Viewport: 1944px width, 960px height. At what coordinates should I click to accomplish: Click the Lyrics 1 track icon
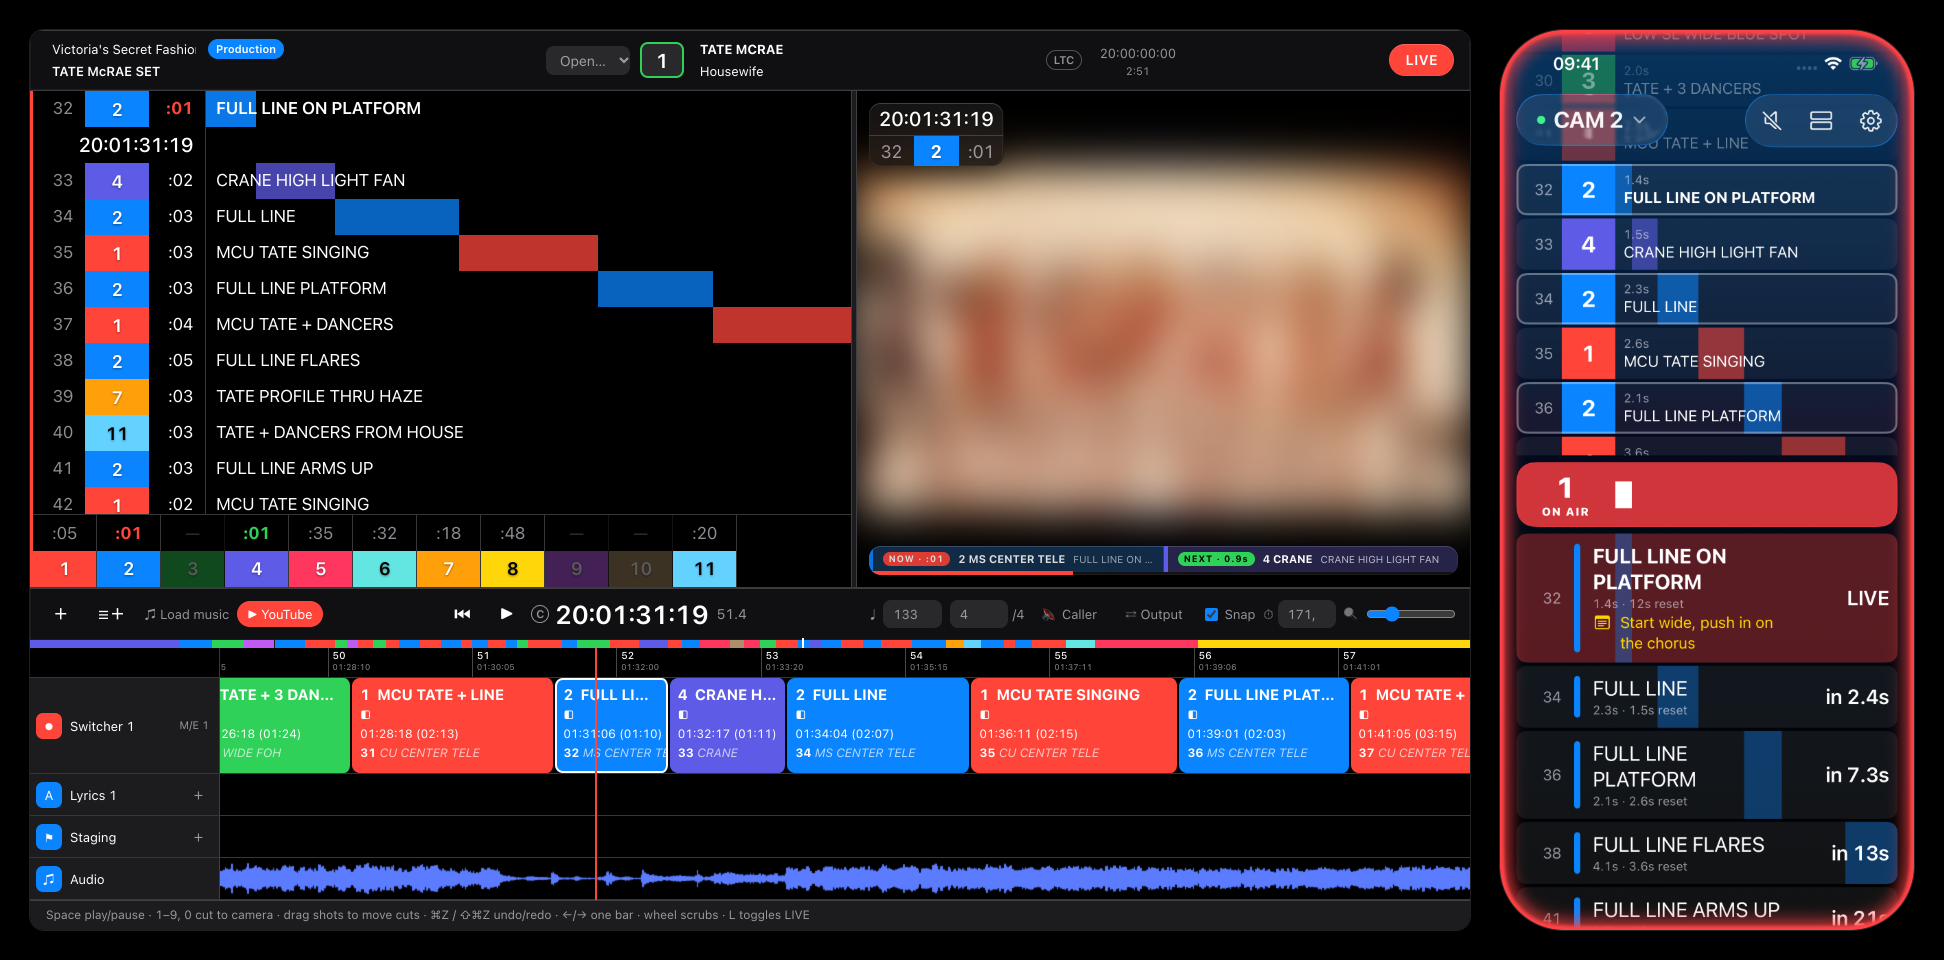(48, 795)
